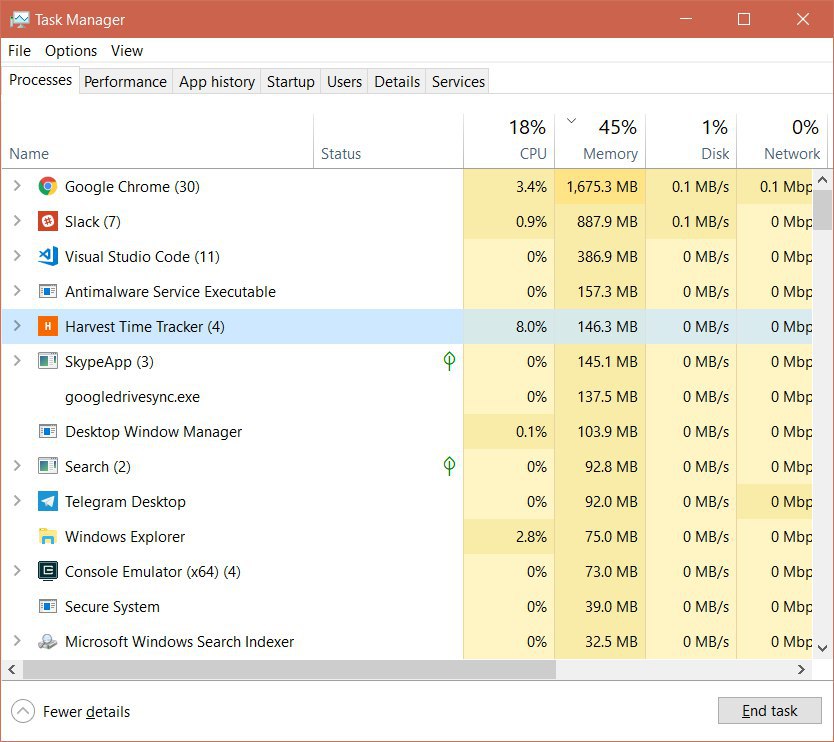Open the File menu

coord(20,51)
